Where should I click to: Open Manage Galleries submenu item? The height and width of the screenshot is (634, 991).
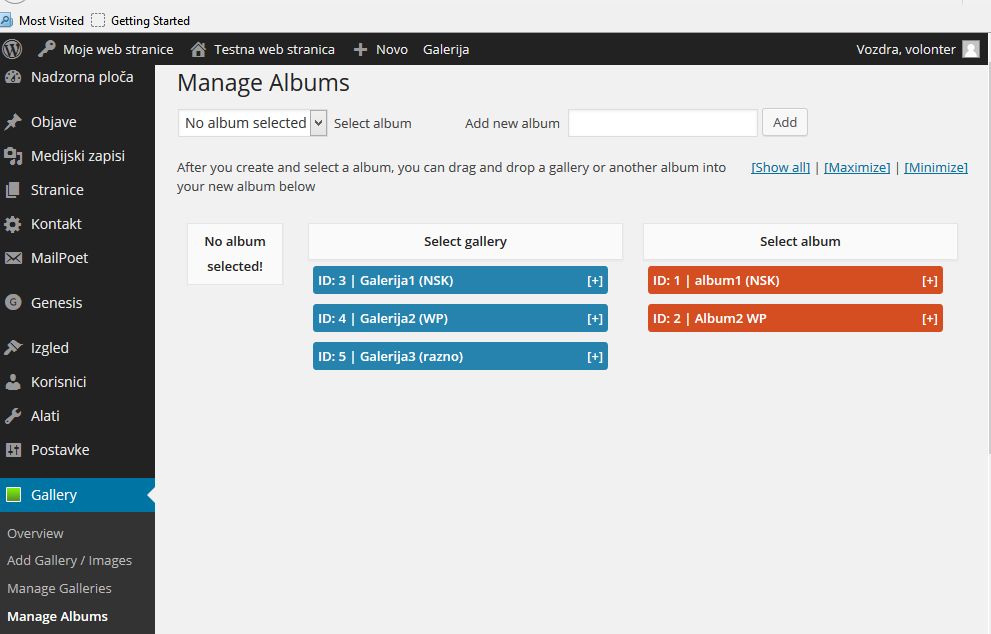point(59,588)
